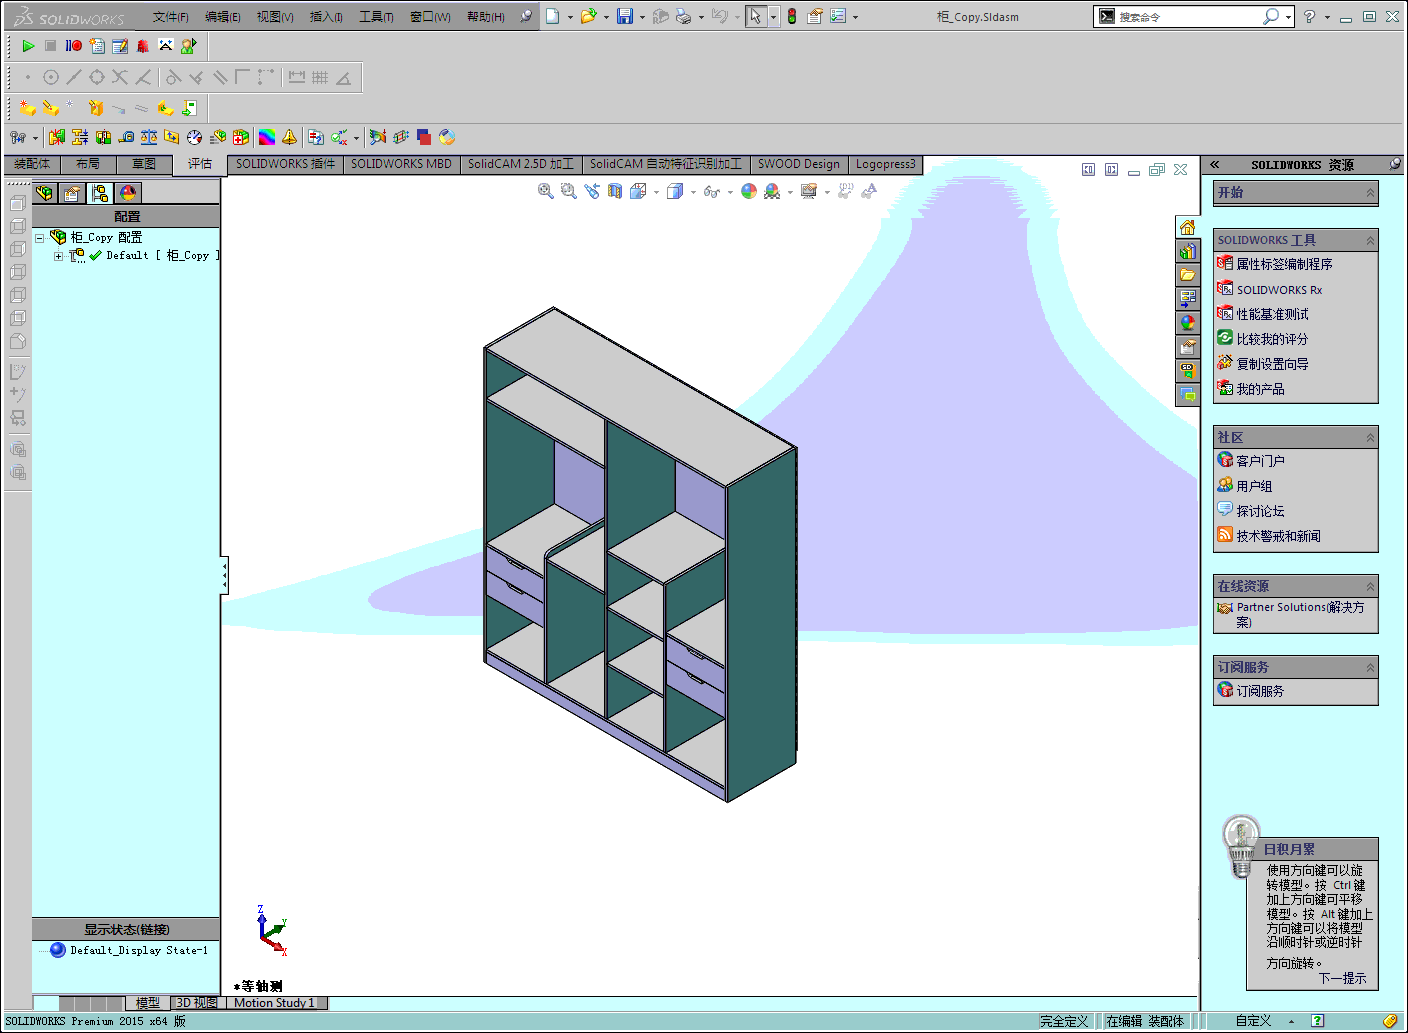1408x1033 pixels.
Task: Switch to the SOLIDWORKS MBD tab
Action: click(x=401, y=164)
